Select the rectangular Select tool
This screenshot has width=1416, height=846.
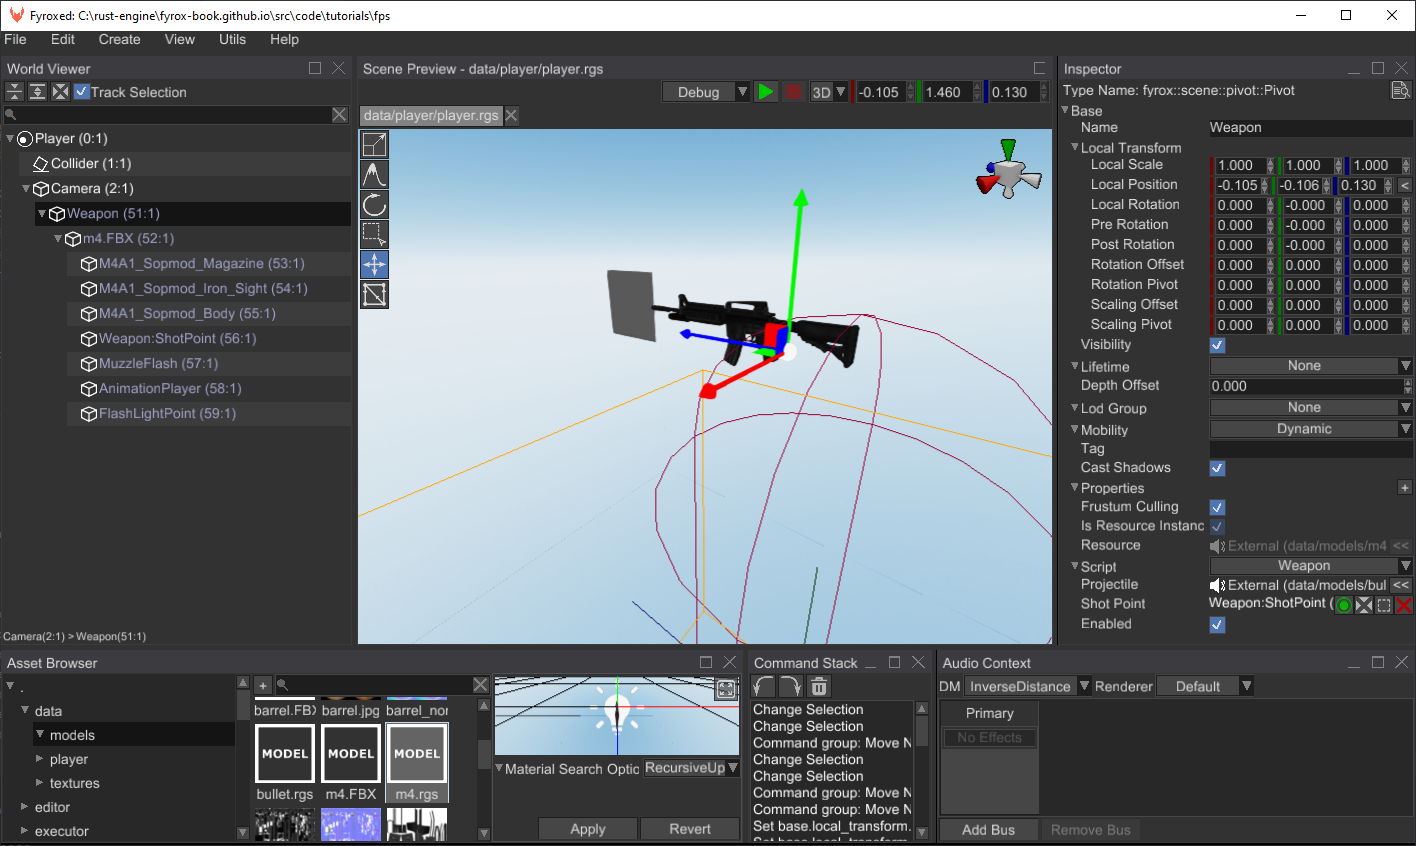[374, 234]
